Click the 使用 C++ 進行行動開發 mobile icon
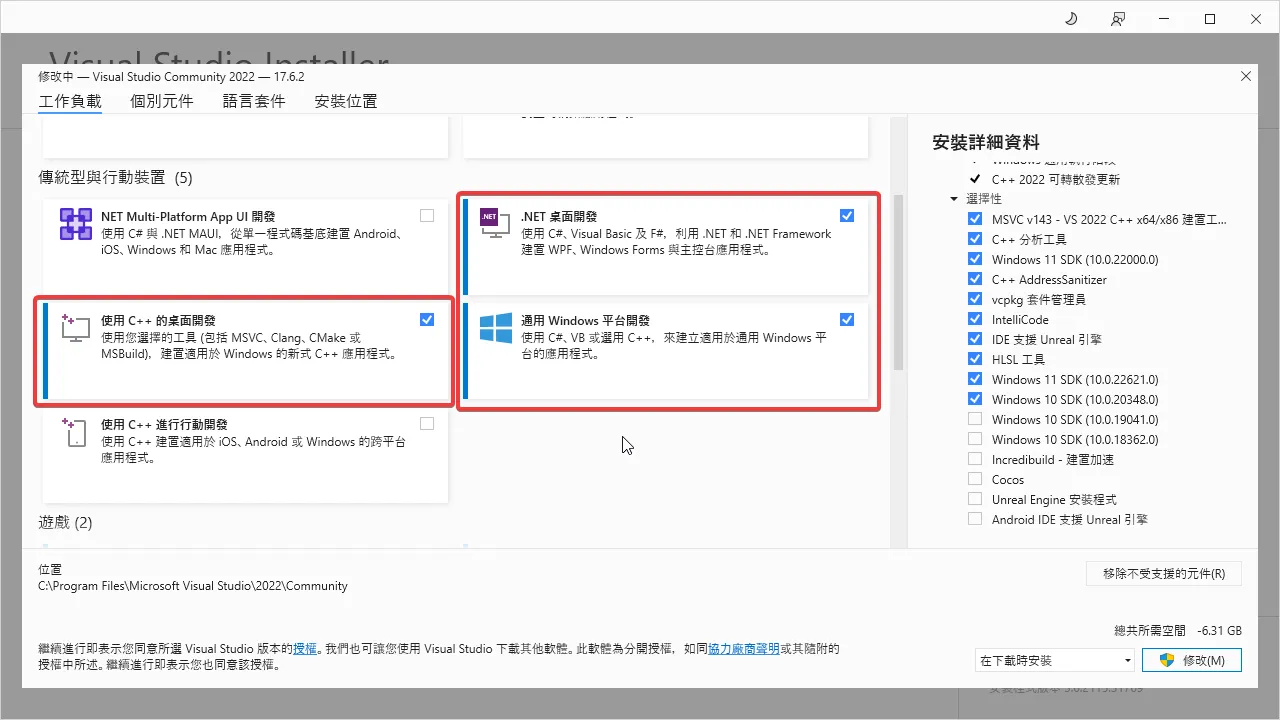The width and height of the screenshot is (1280, 720). [x=75, y=432]
